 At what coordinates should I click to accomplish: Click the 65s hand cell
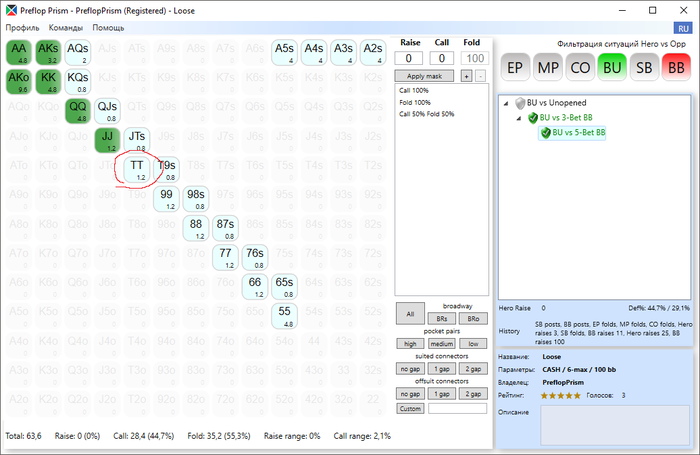pyautogui.click(x=284, y=286)
